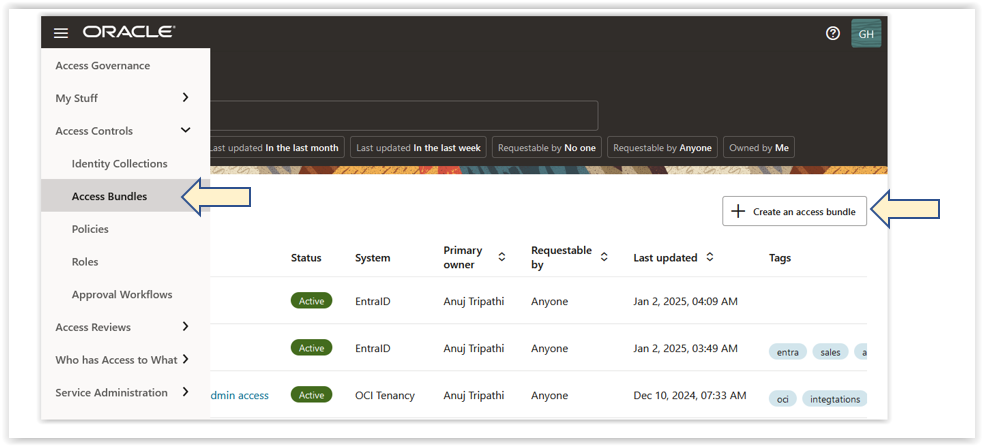Click the Oracle logo

(128, 33)
